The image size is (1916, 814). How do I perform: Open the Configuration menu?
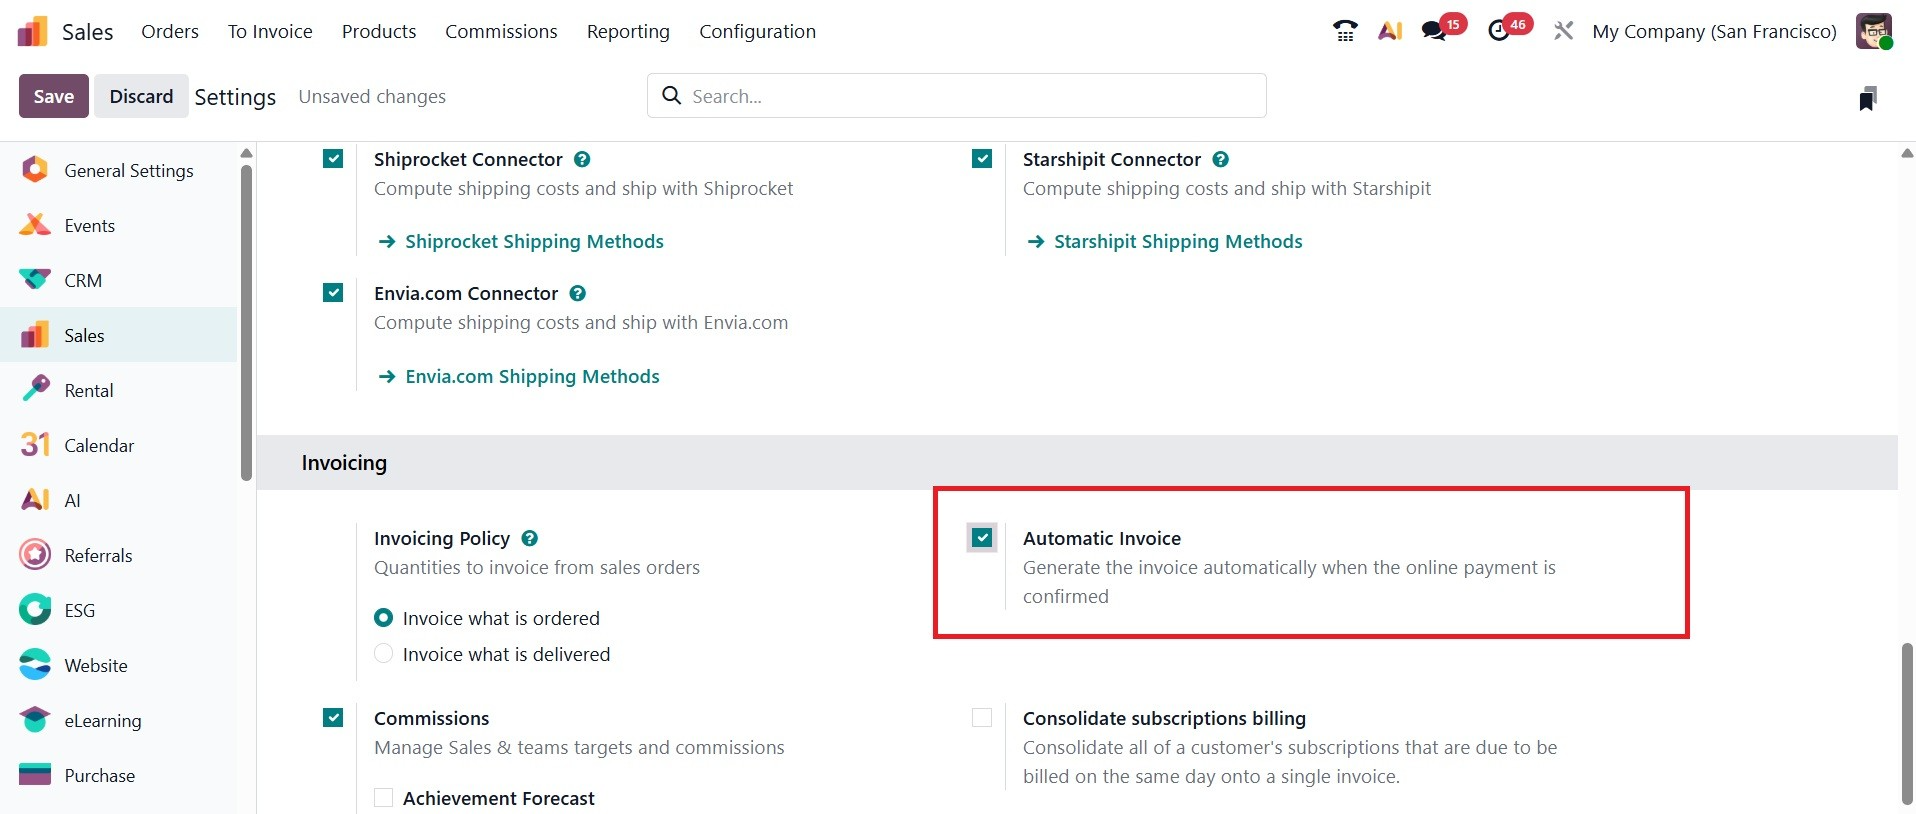click(x=757, y=31)
